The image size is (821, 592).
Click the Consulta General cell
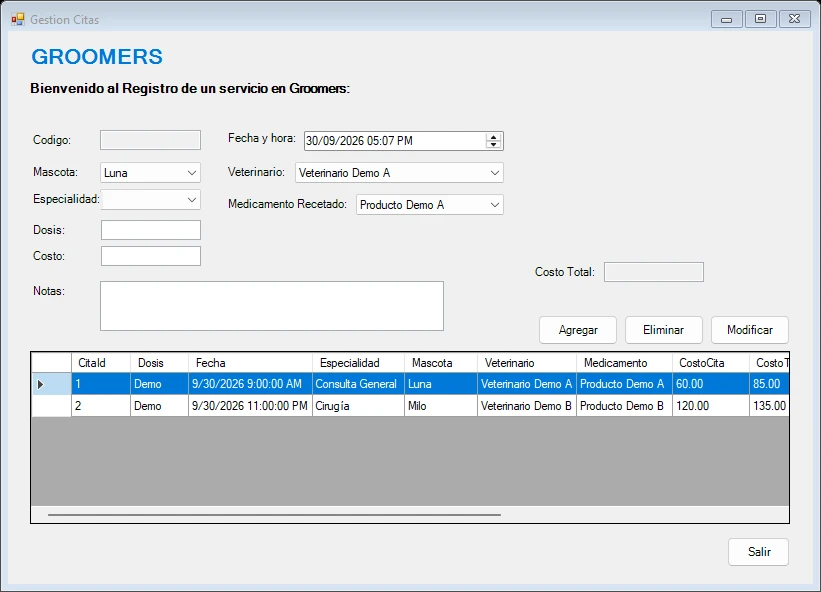click(x=358, y=384)
